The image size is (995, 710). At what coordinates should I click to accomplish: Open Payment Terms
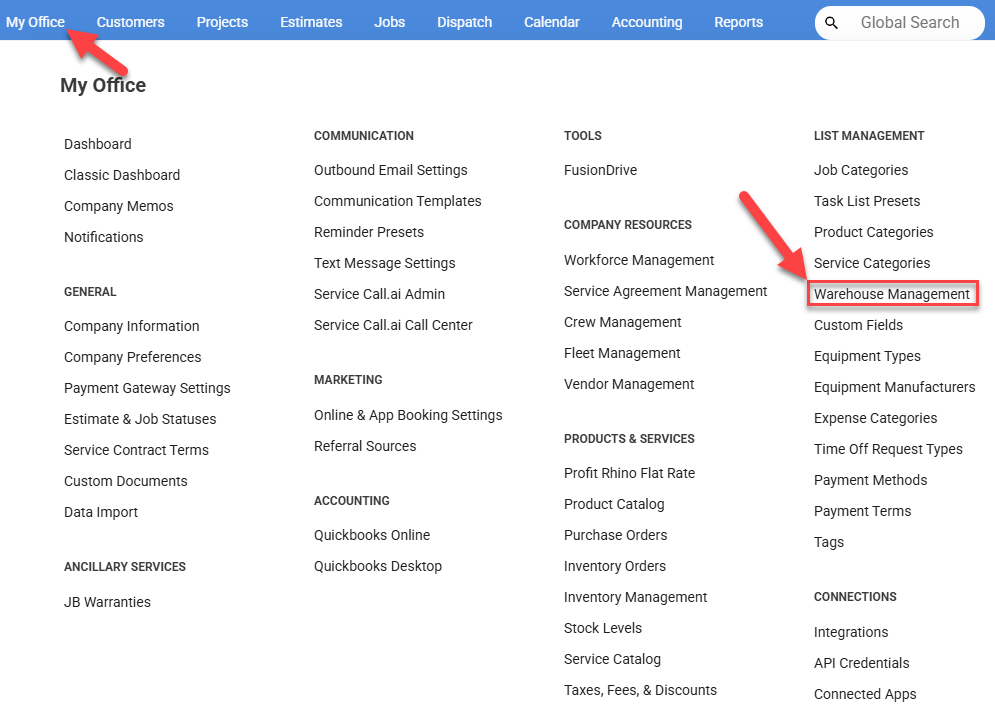click(x=862, y=512)
